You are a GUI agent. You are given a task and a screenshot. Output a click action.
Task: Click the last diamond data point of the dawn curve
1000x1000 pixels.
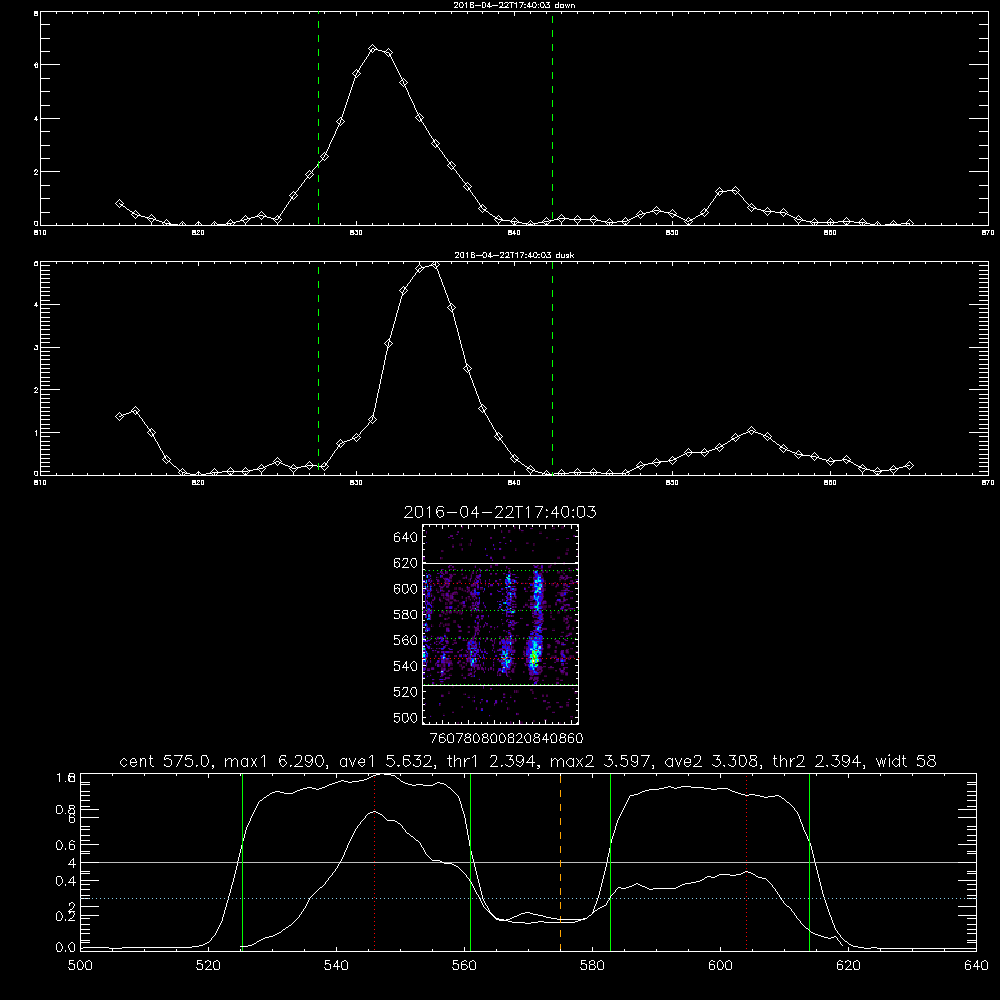coord(909,223)
